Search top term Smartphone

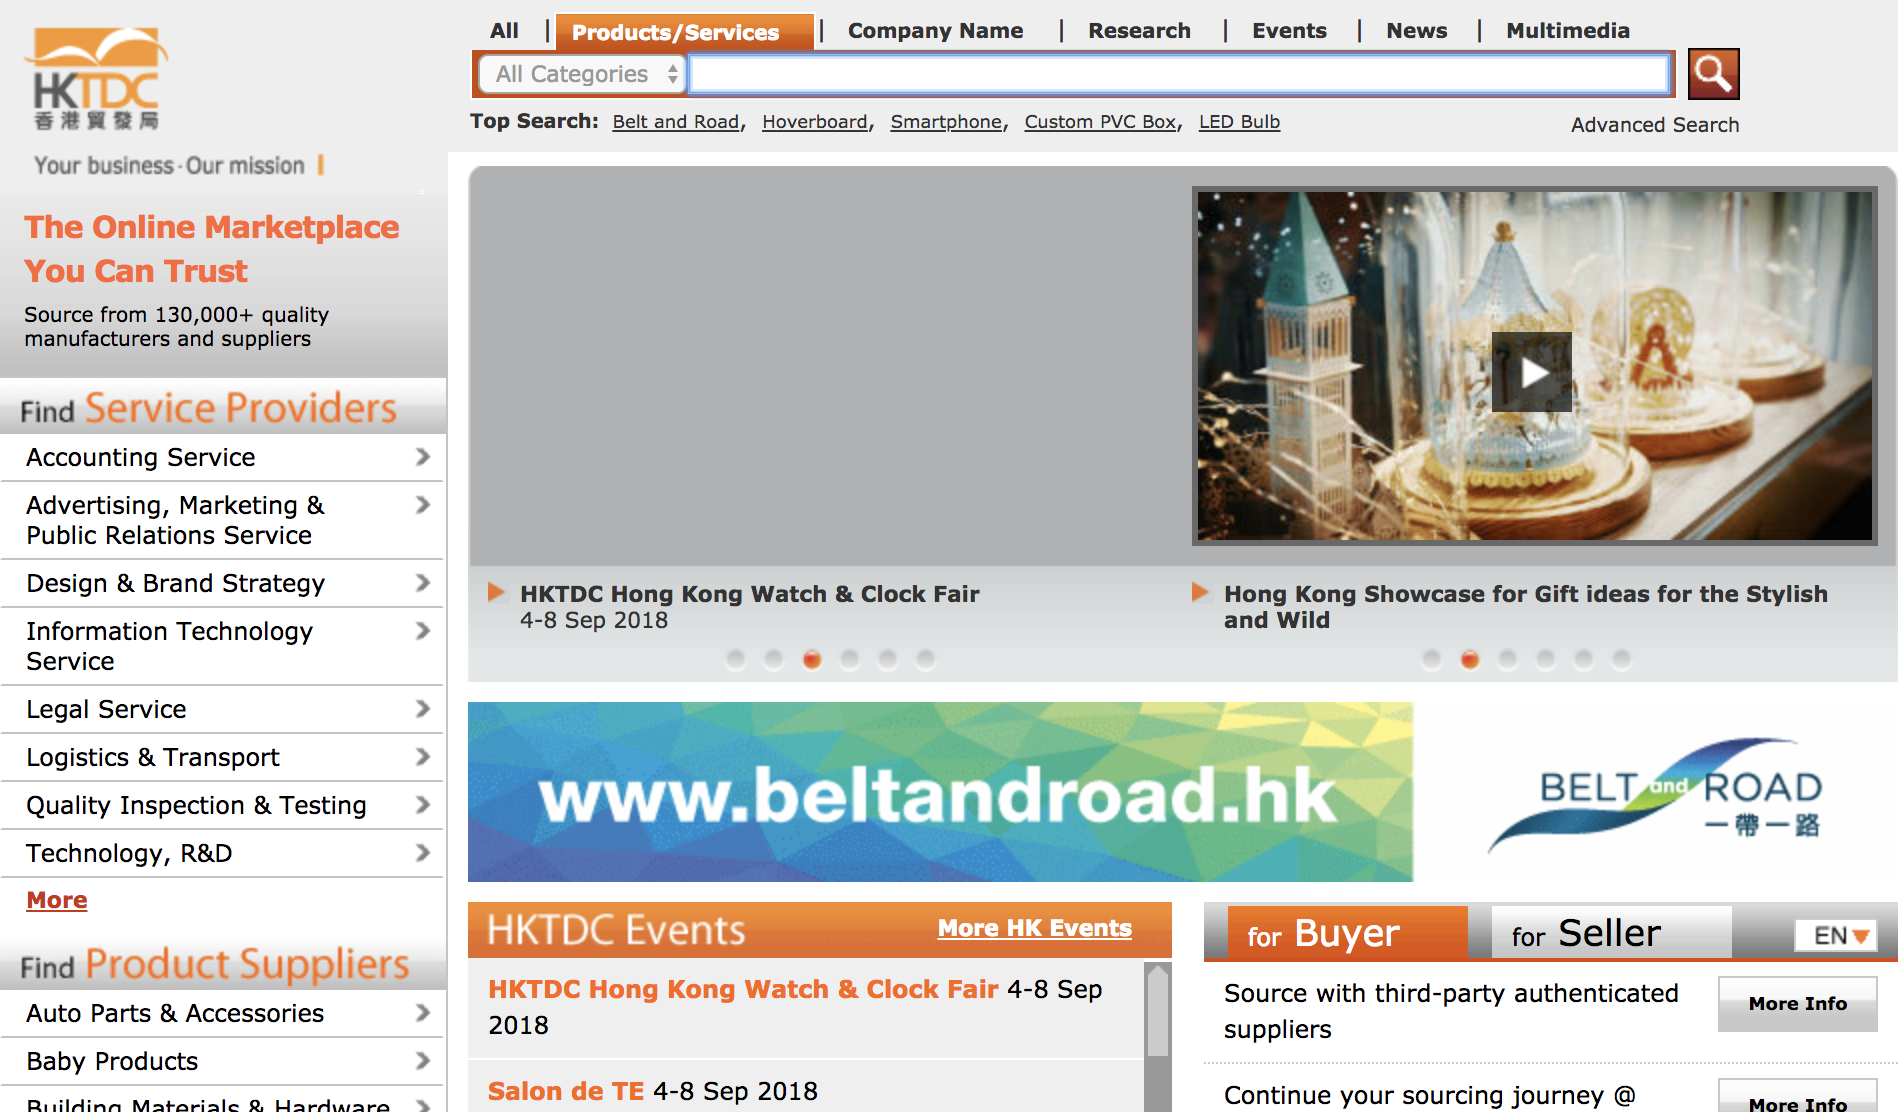[x=946, y=122]
